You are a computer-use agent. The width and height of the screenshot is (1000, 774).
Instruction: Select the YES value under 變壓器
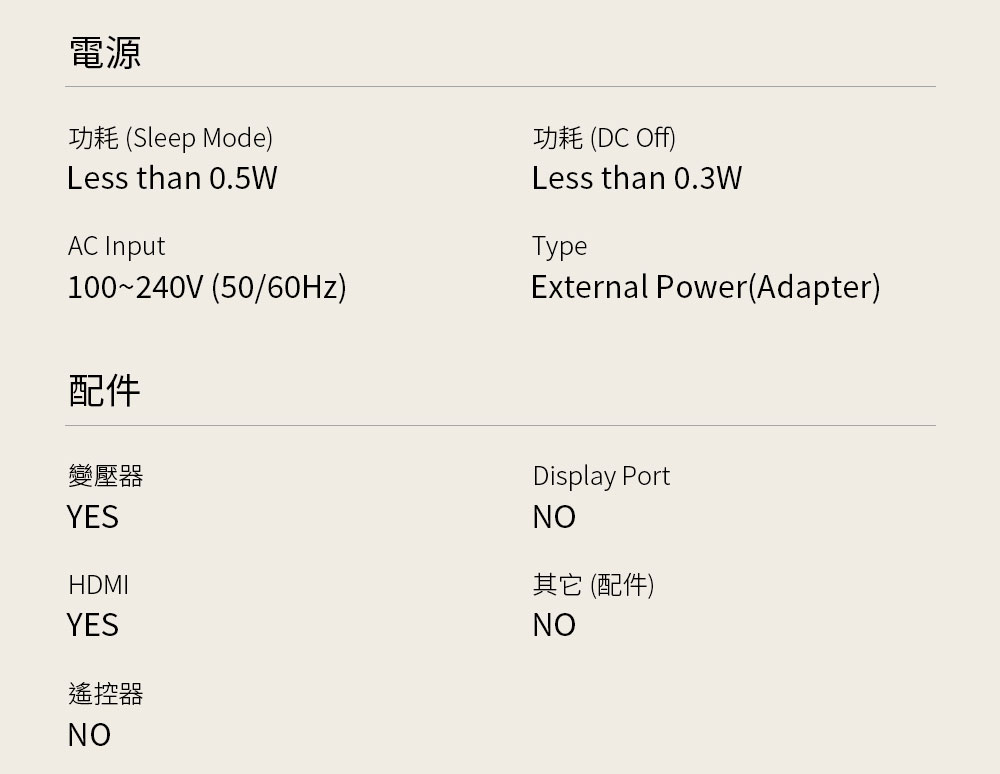tap(93, 517)
